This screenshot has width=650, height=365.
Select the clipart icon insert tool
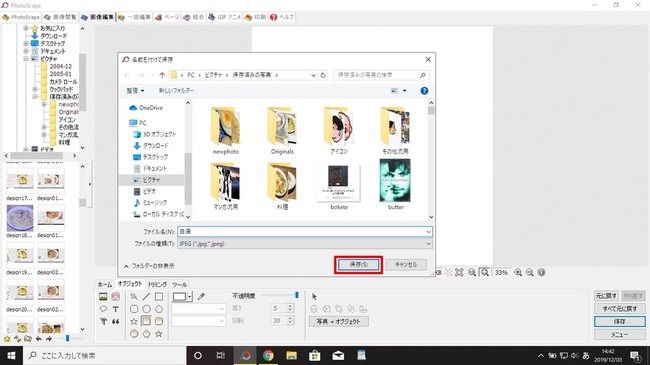(x=116, y=297)
